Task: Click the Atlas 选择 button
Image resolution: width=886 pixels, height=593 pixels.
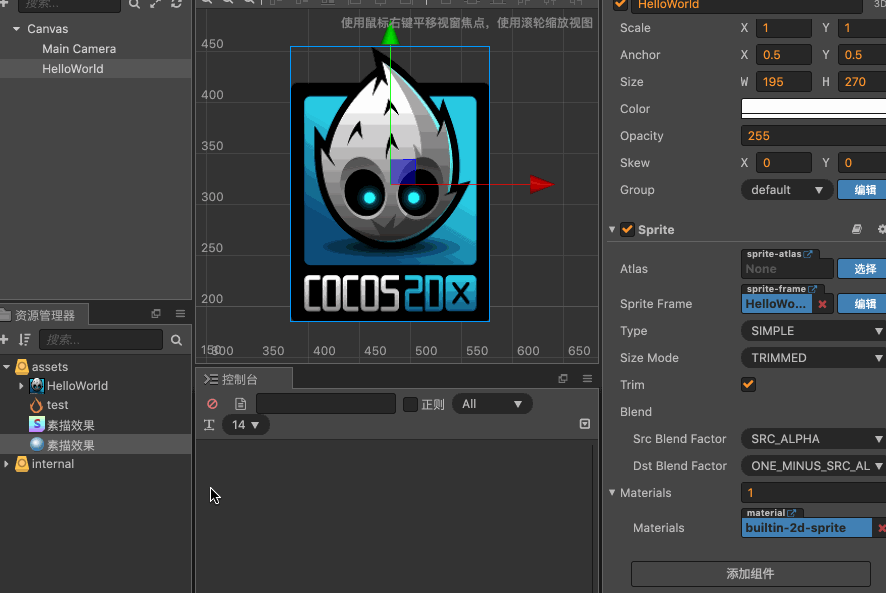Action: (x=862, y=269)
